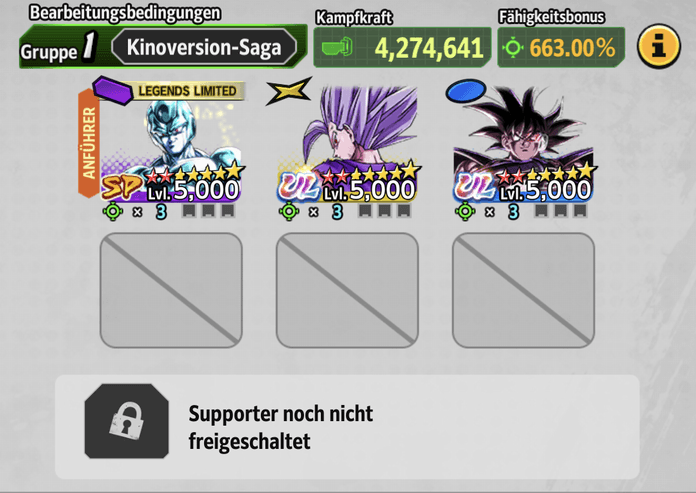
Task: Click the green Kampfkraft fist icon
Action: click(337, 47)
